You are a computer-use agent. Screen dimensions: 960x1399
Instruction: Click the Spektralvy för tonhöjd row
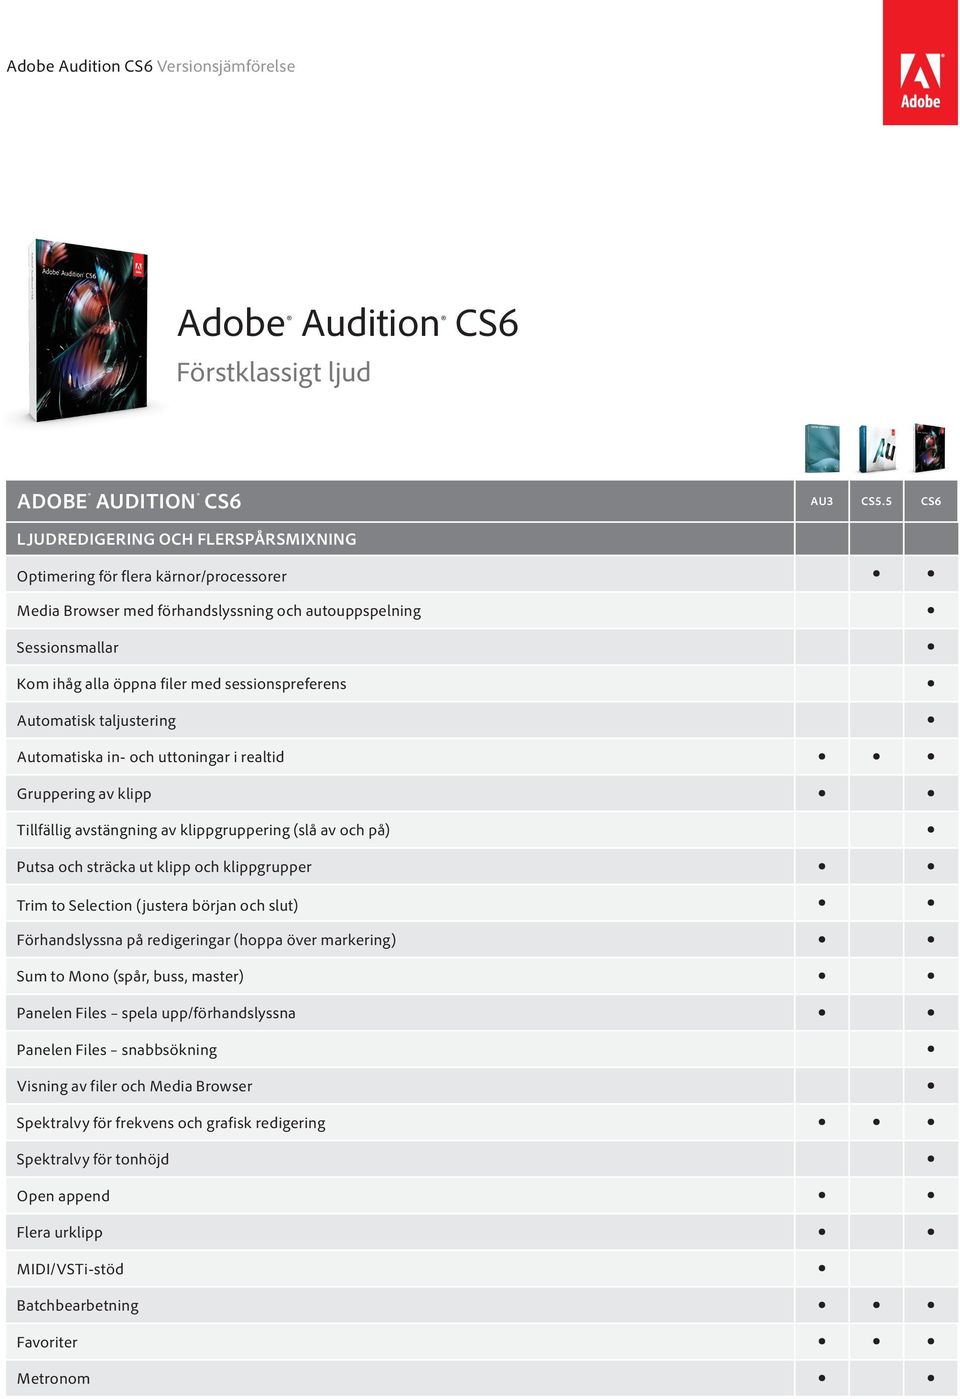coord(482,1159)
